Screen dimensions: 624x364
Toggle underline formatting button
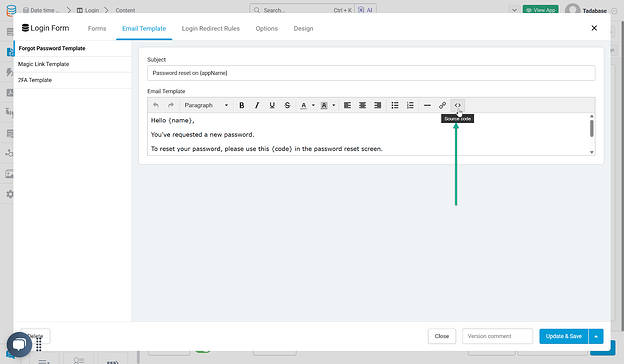point(272,105)
